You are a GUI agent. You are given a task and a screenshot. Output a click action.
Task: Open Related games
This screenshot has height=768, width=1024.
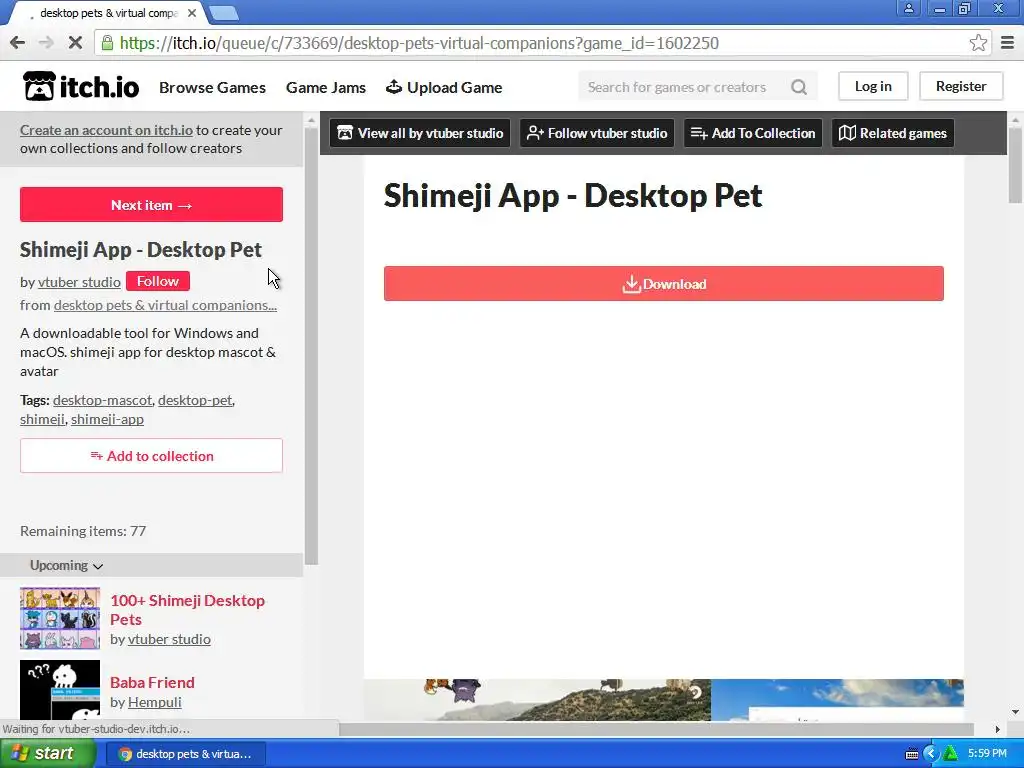coord(893,133)
